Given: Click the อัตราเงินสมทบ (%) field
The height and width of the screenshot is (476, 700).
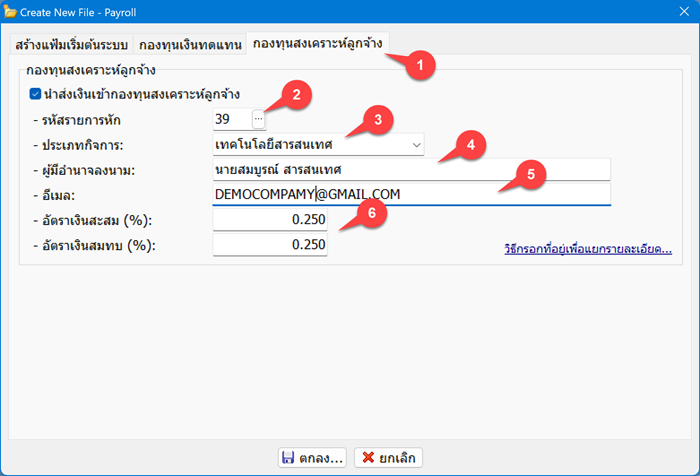Looking at the screenshot, I should pyautogui.click(x=270, y=244).
